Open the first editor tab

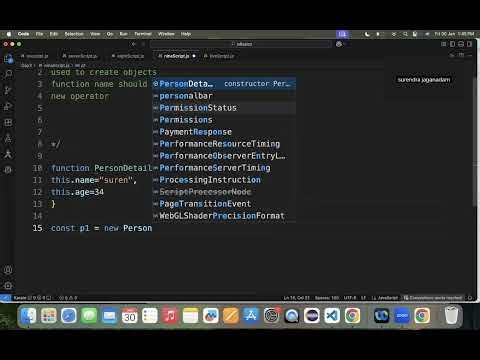coord(35,56)
